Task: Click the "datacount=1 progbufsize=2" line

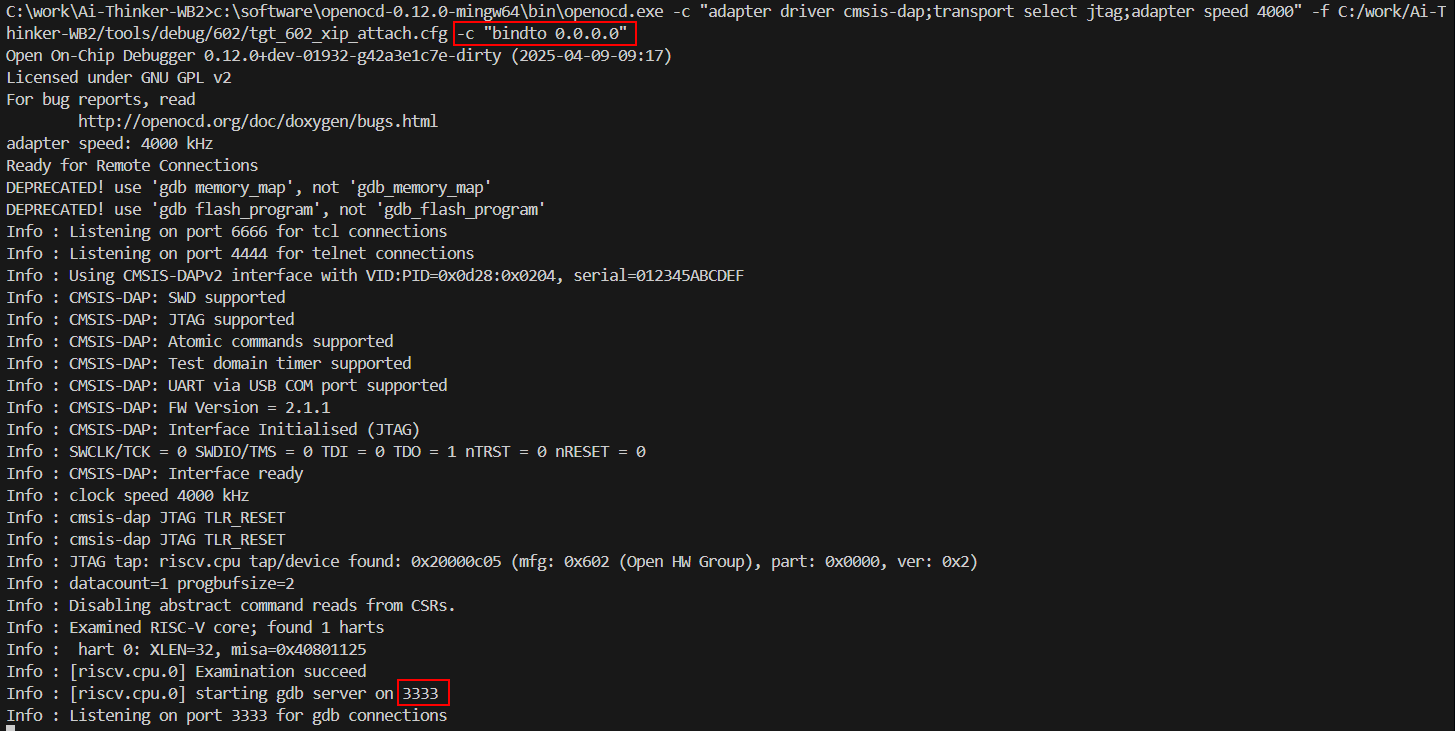Action: pyautogui.click(x=150, y=584)
